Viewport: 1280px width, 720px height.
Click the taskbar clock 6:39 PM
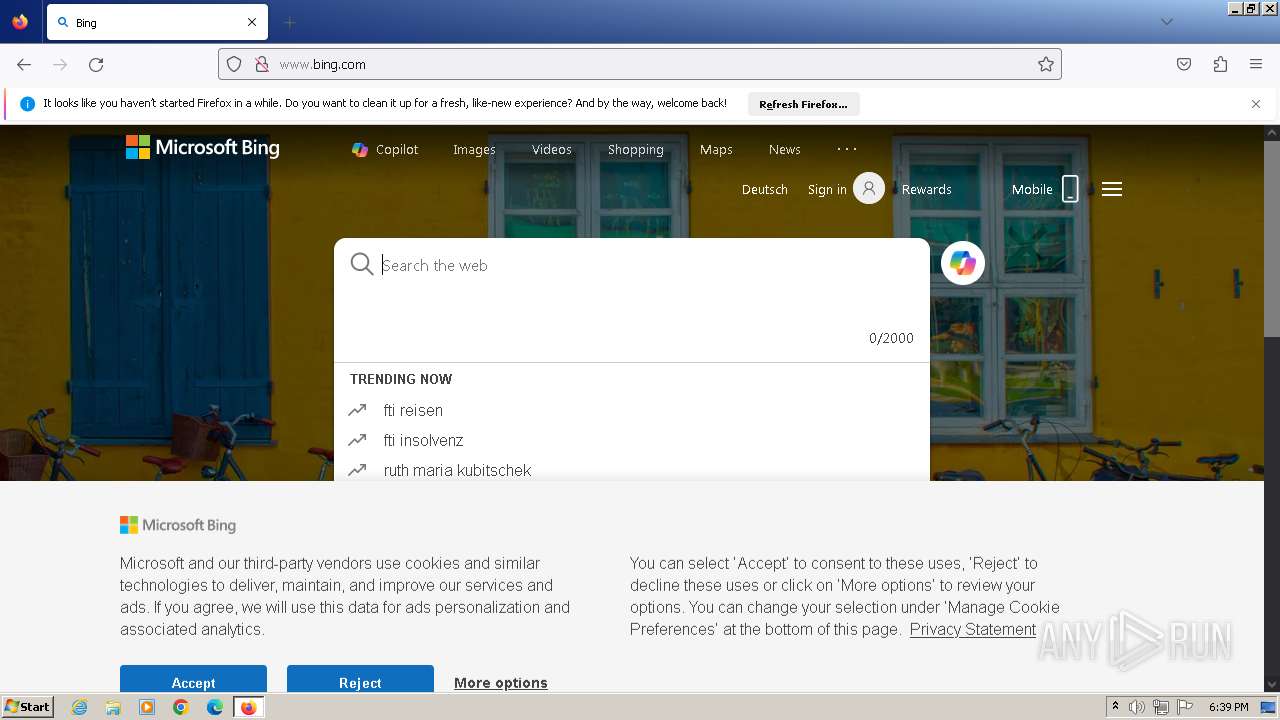click(x=1228, y=707)
